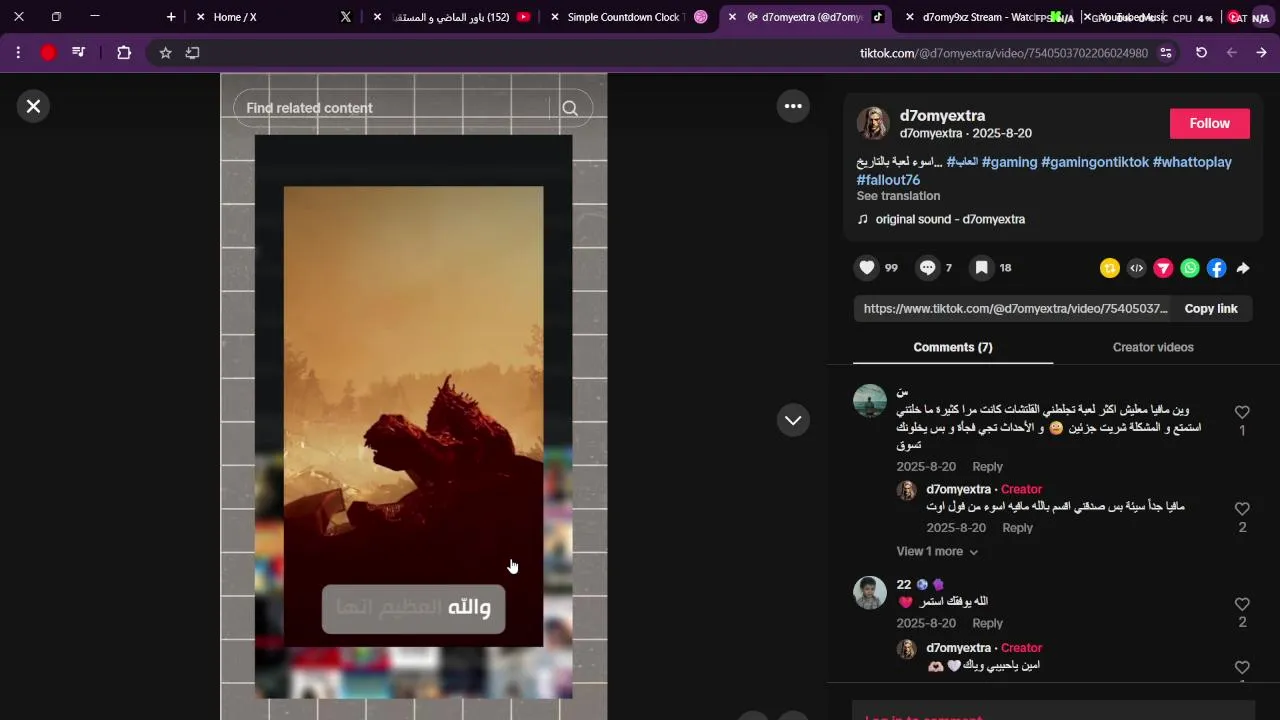Click the right-pointing browser navigation arrow
1280x720 pixels.
(1261, 52)
